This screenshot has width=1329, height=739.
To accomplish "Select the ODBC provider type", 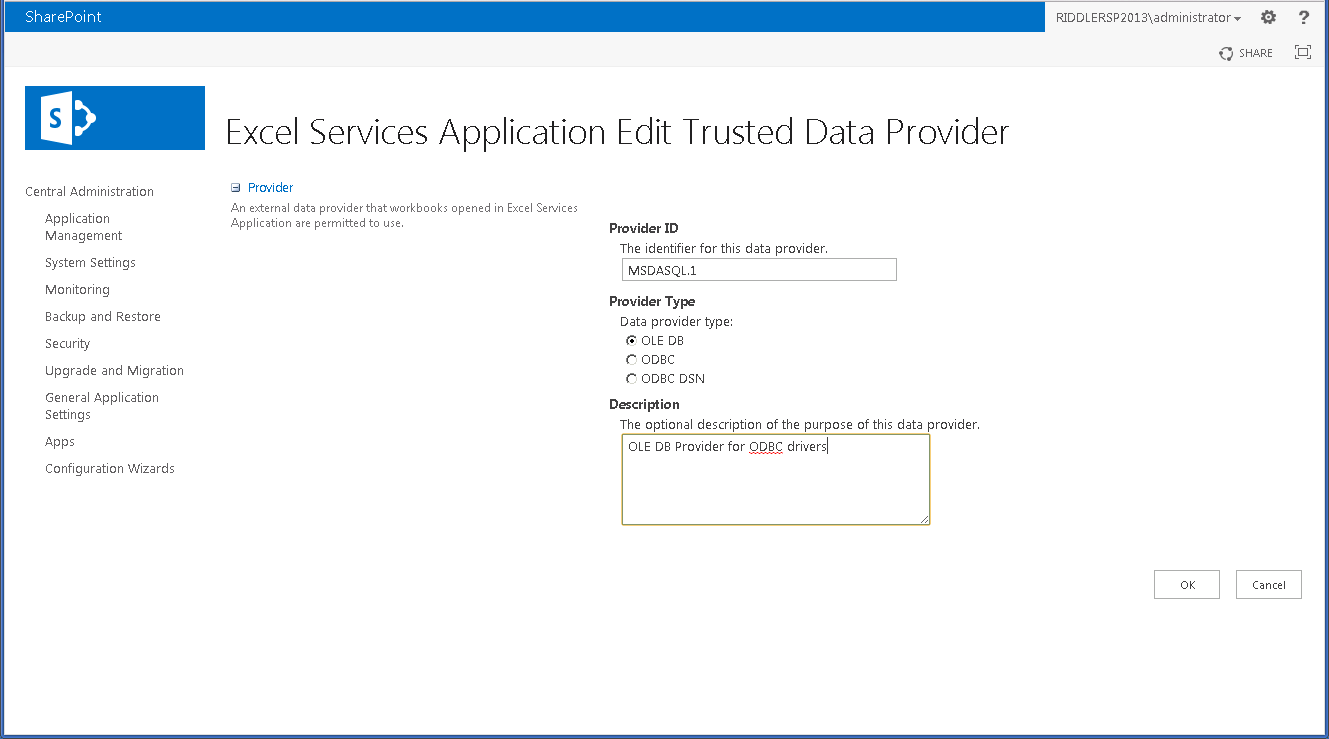I will coord(631,359).
